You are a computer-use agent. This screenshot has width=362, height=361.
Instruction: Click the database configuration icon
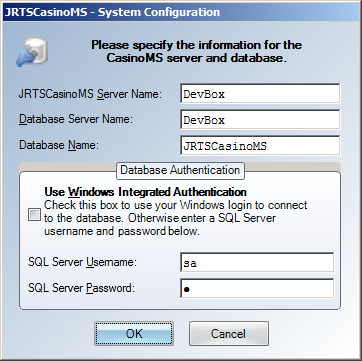(x=32, y=52)
